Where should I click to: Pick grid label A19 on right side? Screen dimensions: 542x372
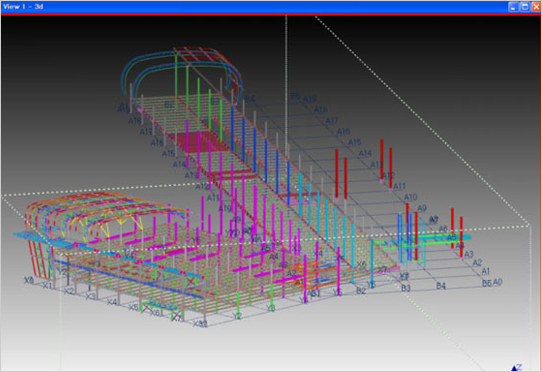(310, 99)
